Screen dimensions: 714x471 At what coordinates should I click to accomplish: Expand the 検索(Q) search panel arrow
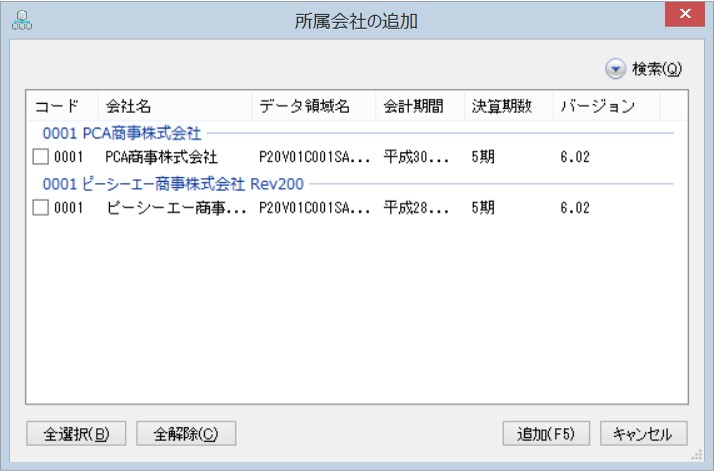[615, 69]
